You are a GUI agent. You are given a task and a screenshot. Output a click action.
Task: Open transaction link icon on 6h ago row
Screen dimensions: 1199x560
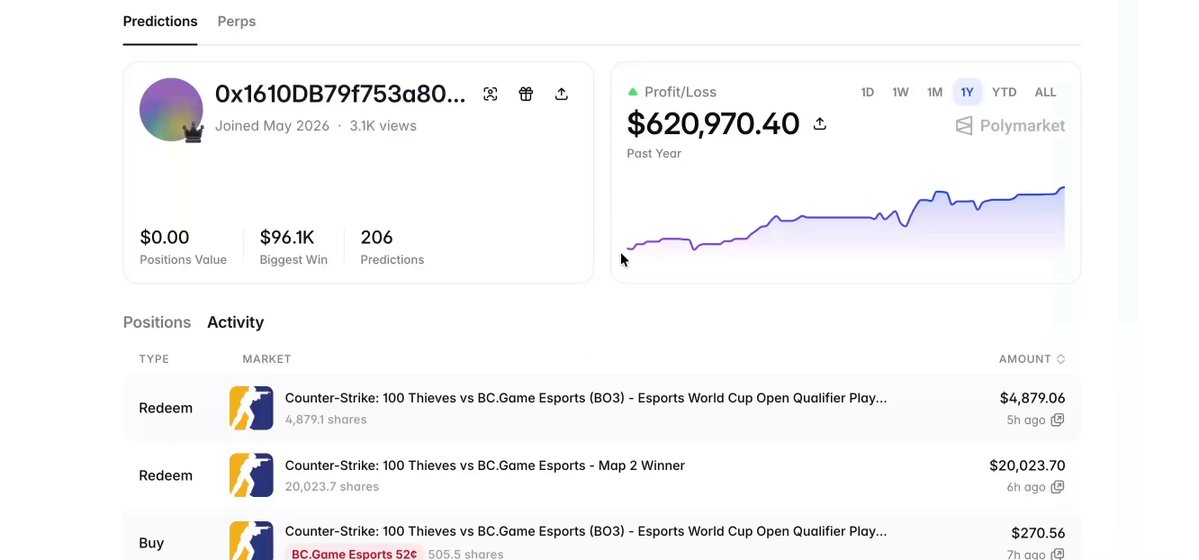(1058, 487)
